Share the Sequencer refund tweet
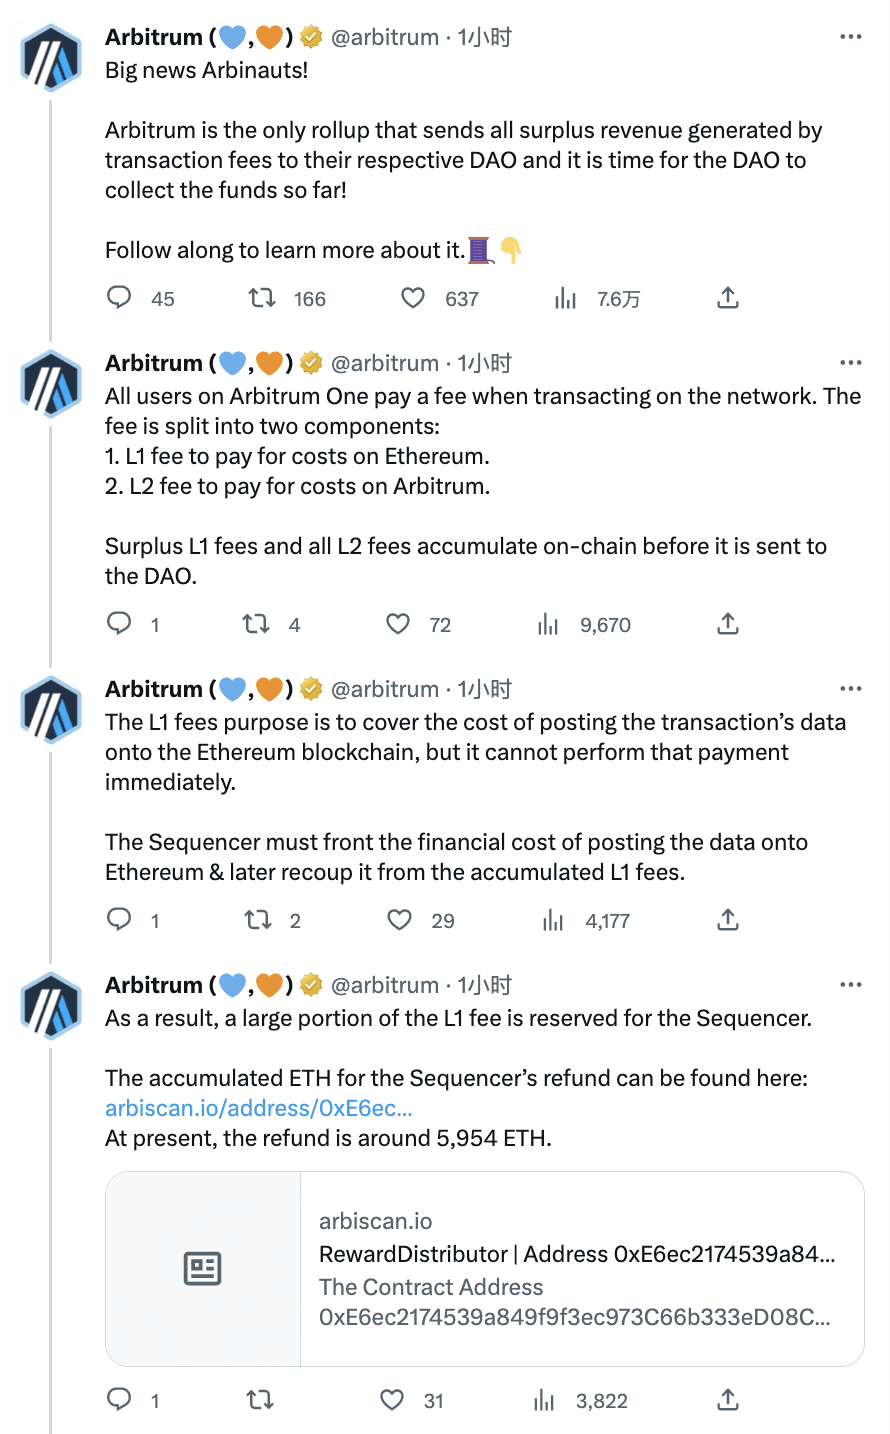Viewport: 890px width, 1434px height. (728, 1400)
